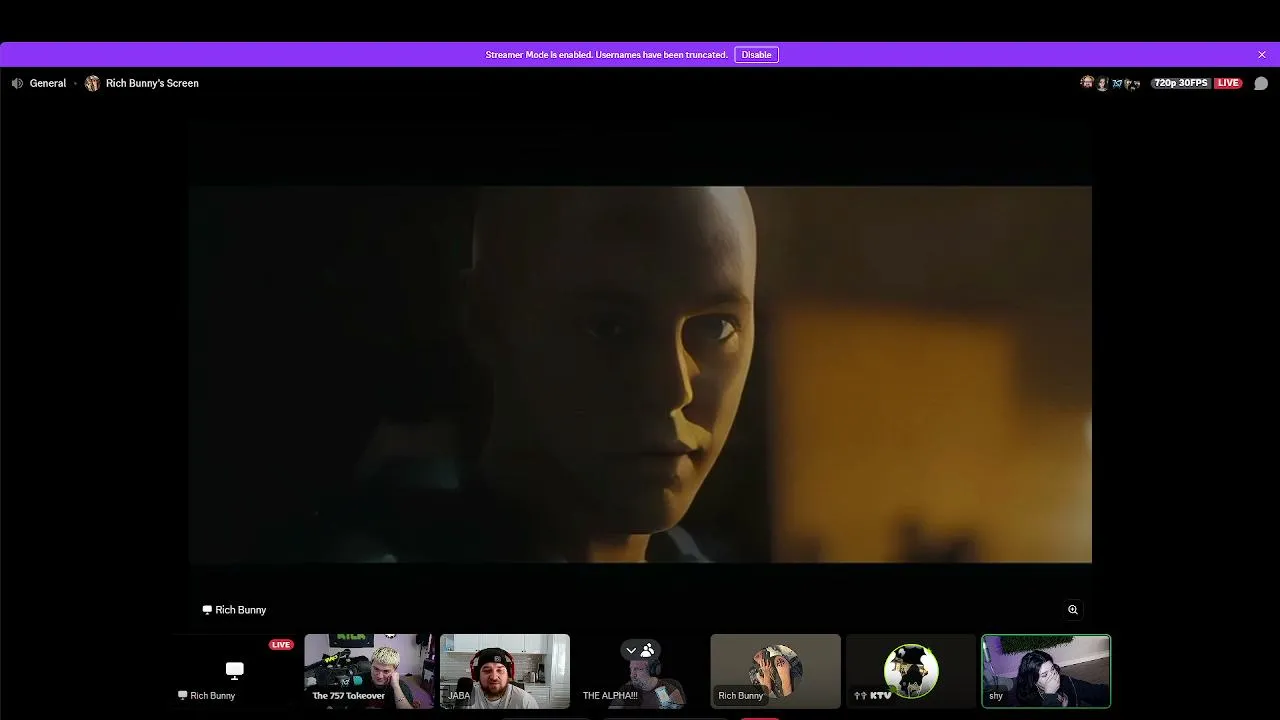The image size is (1280, 720).
Task: Select Rich Bunny's avatar participant tile
Action: coord(775,671)
